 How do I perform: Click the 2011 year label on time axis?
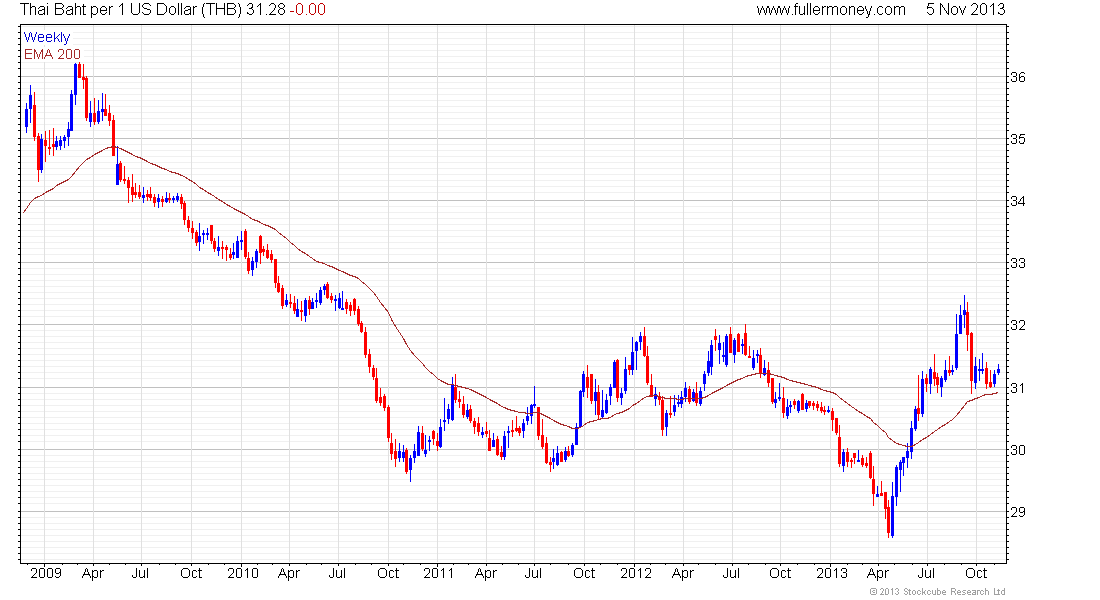click(438, 573)
